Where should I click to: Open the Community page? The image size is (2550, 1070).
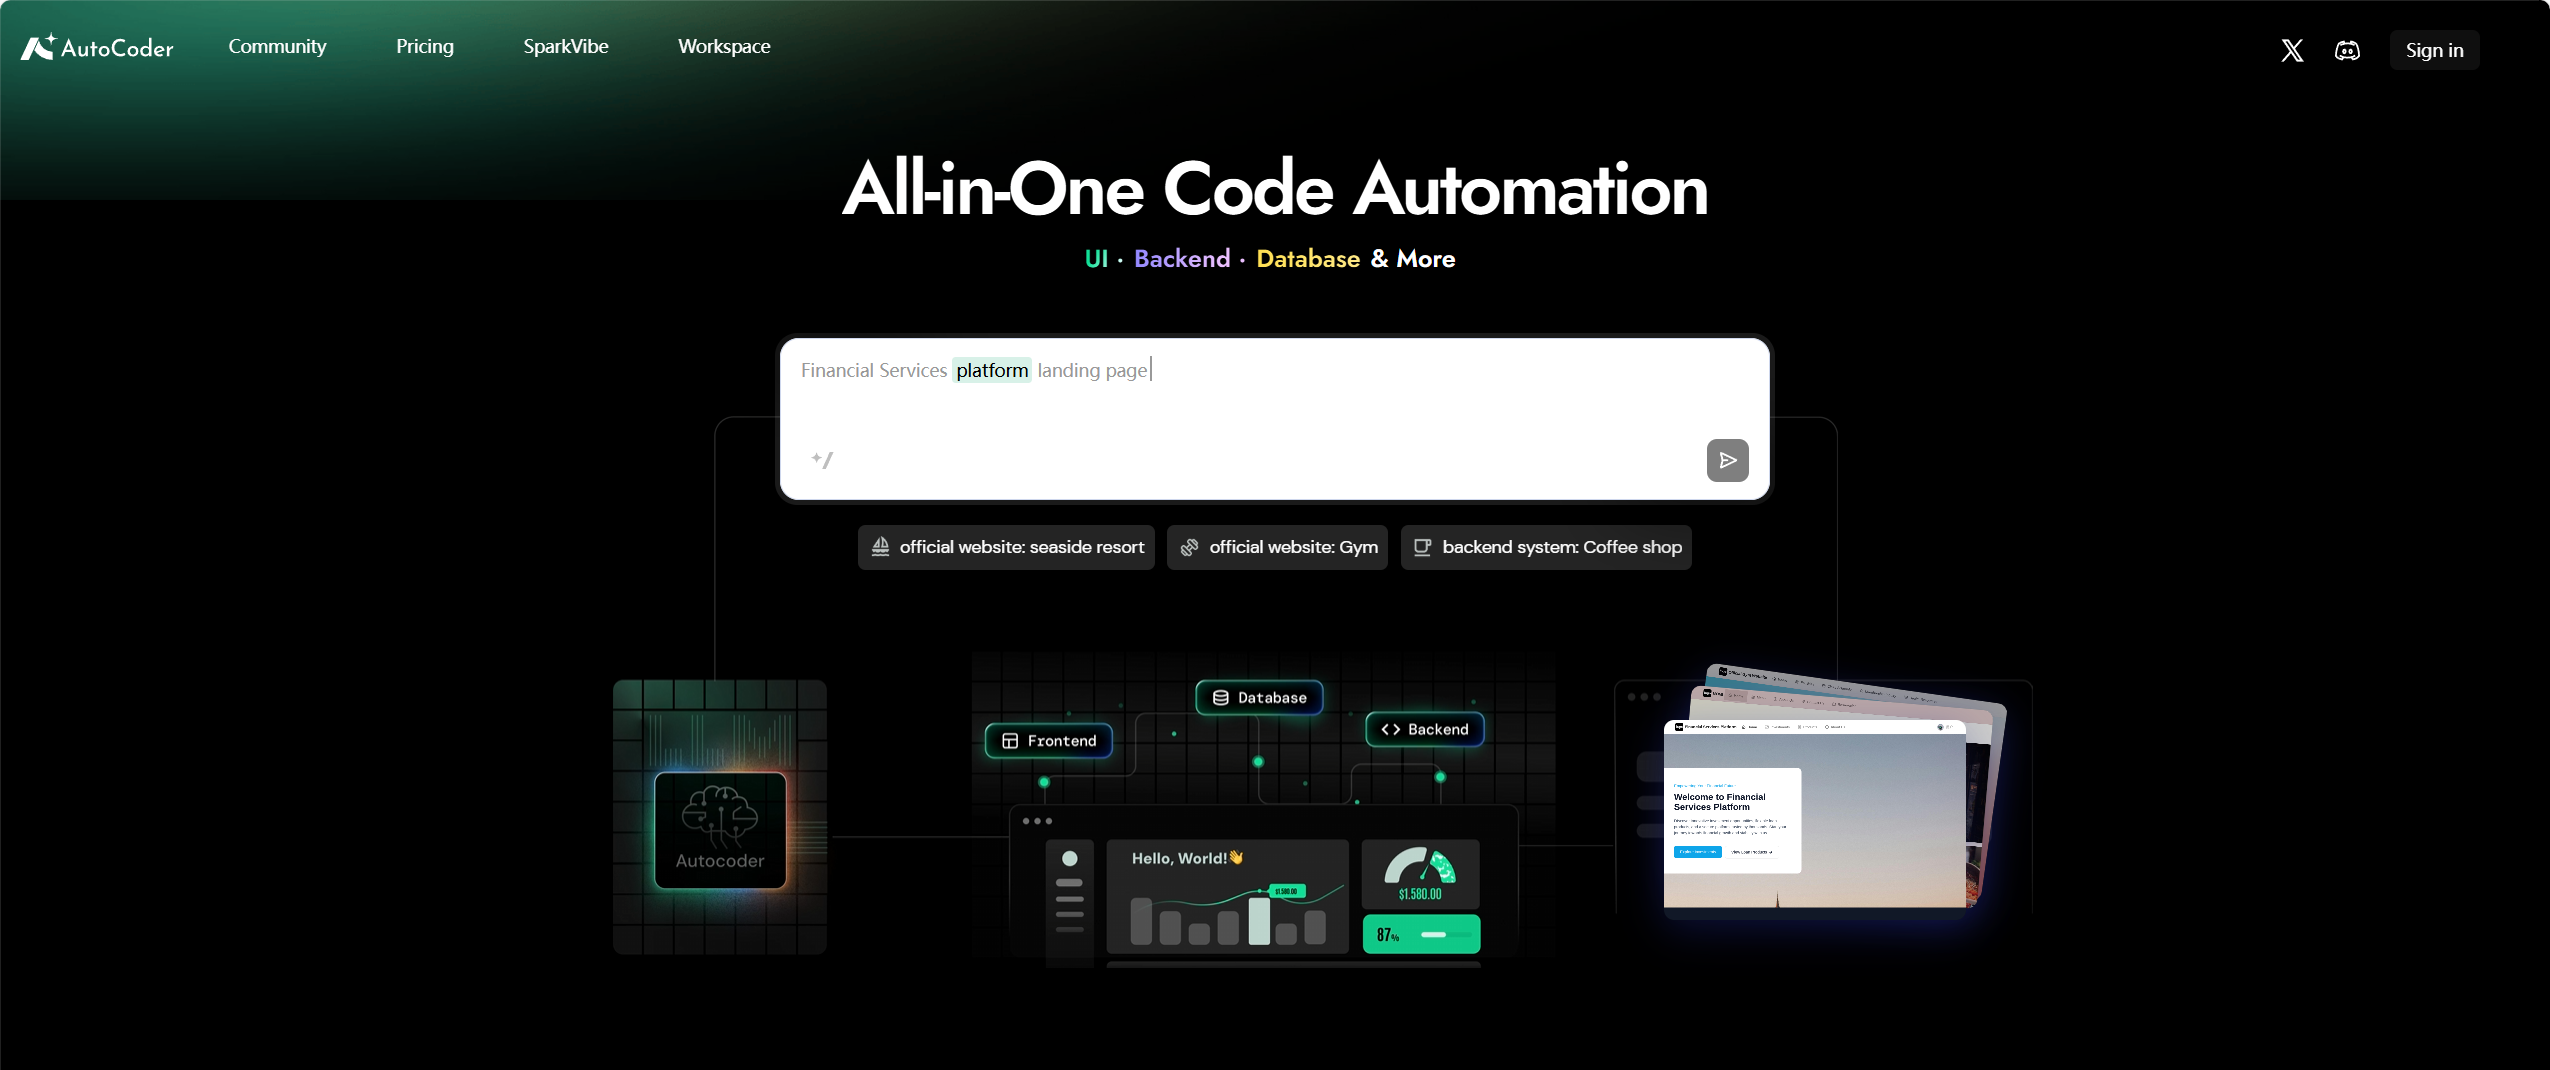point(277,46)
